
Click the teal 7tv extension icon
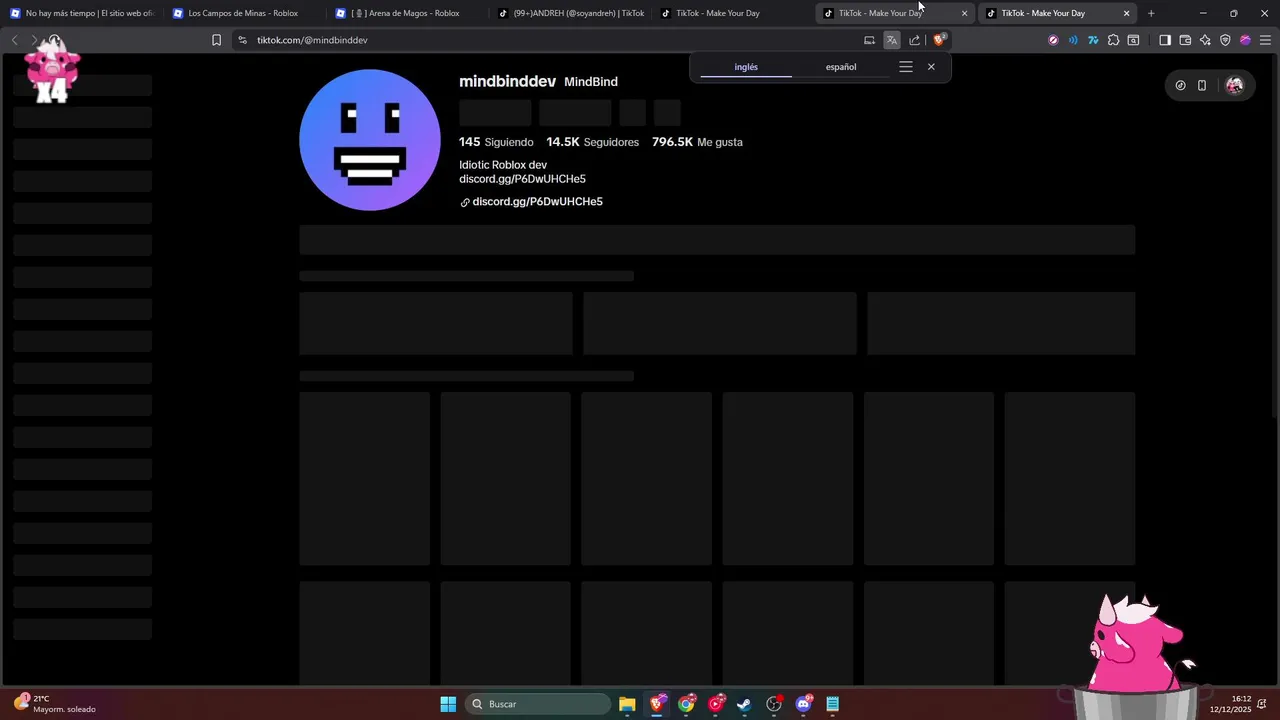tap(1093, 40)
